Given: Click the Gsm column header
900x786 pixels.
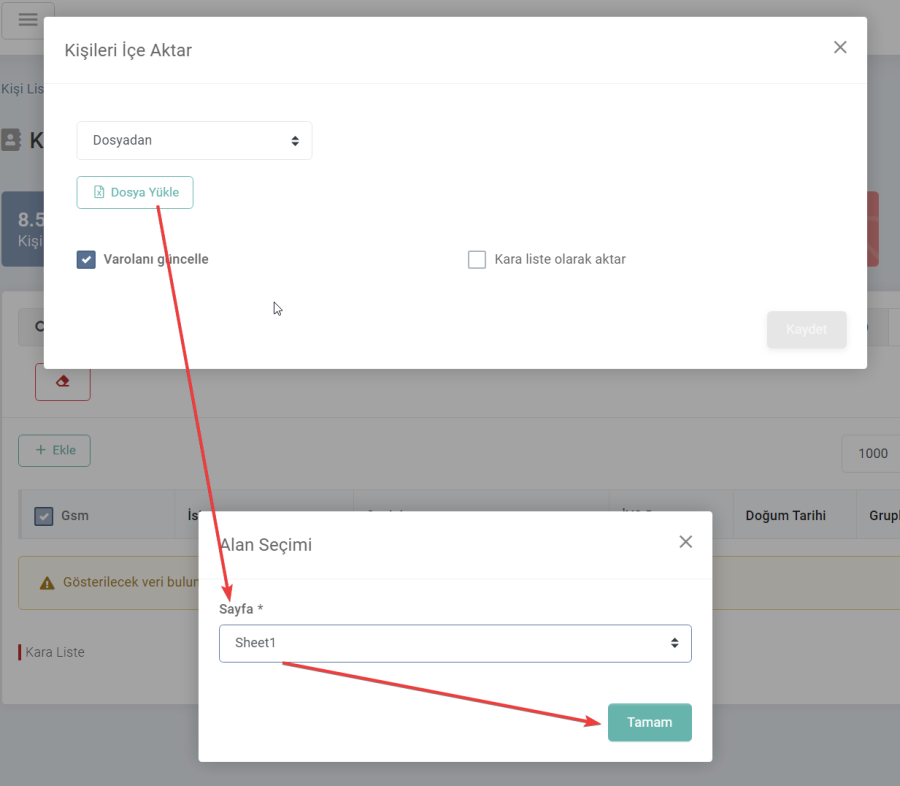Looking at the screenshot, I should [75, 516].
